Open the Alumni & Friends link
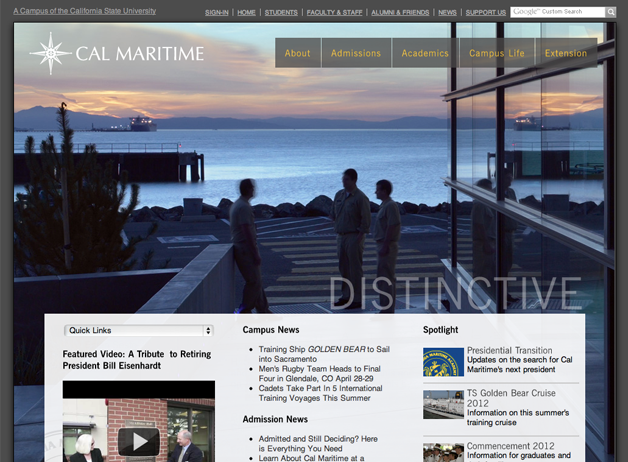 click(400, 12)
